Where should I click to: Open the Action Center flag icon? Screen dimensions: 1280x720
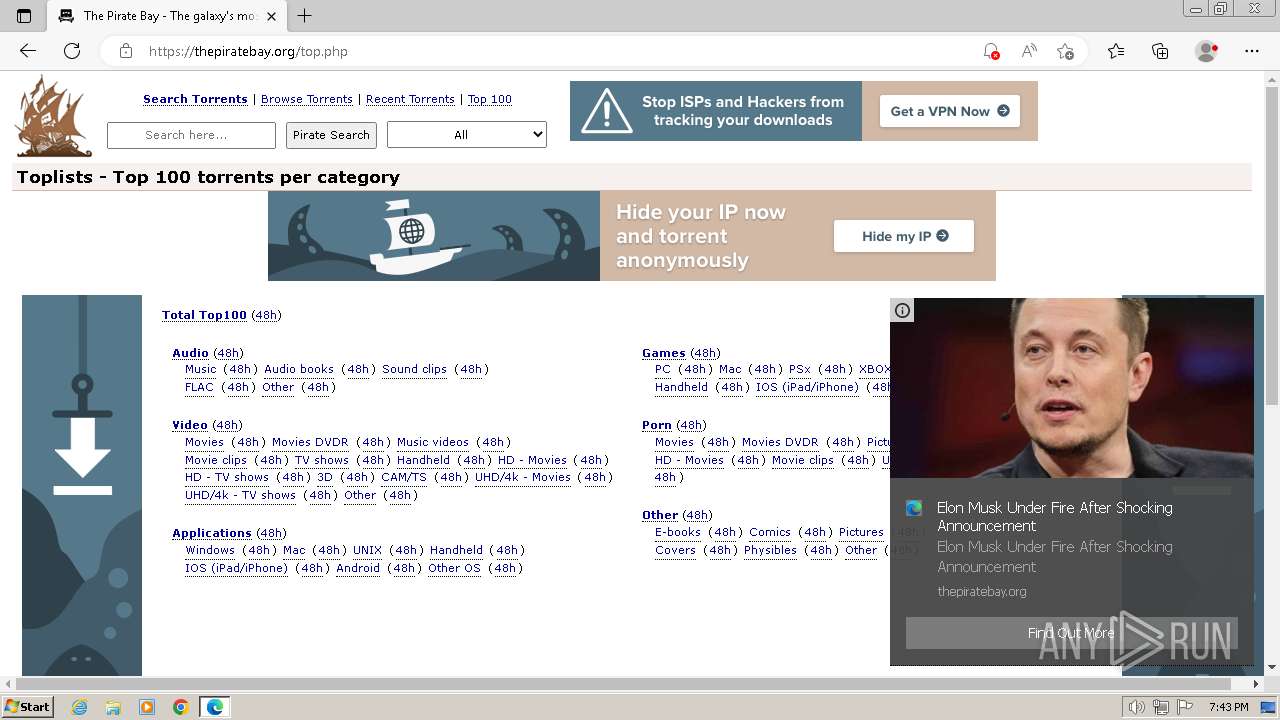1184,707
